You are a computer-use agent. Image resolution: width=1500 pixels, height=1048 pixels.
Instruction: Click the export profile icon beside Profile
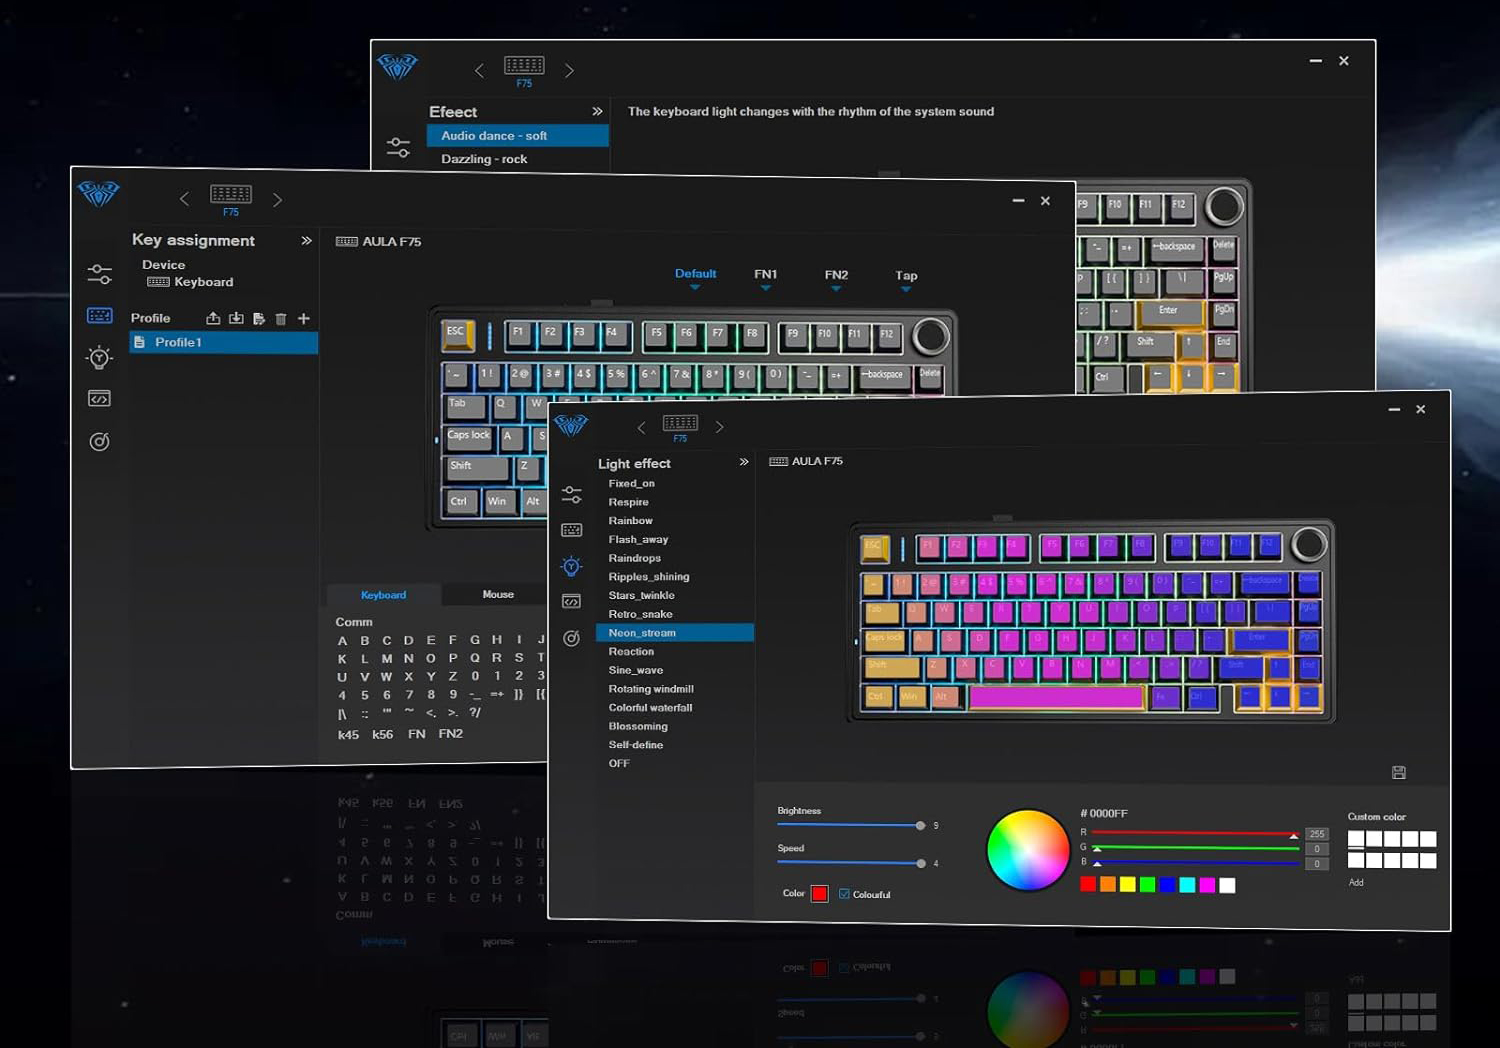coord(213,318)
